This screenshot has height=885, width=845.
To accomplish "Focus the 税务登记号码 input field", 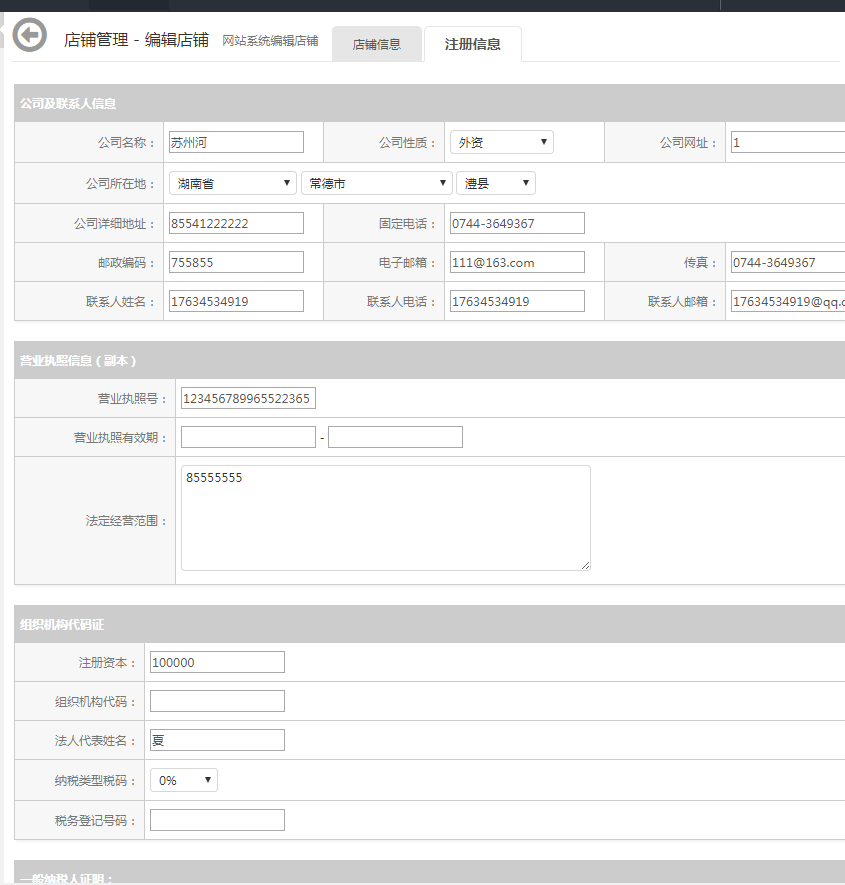I will click(217, 820).
